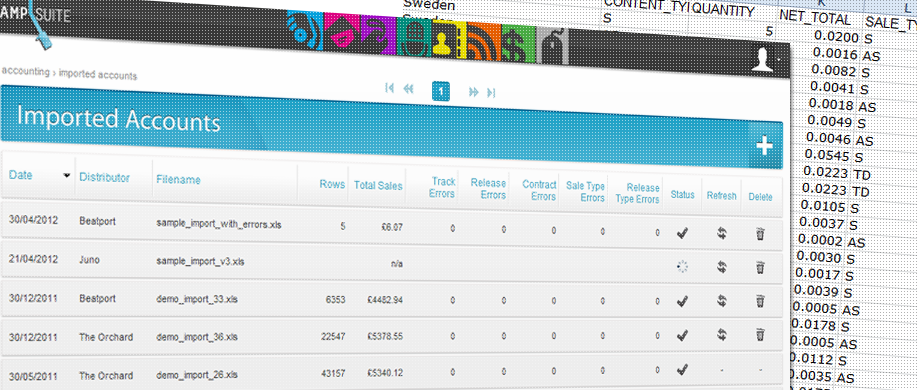Open the green dollar accounting module
Screen dimensions: 917x390
[x=518, y=44]
